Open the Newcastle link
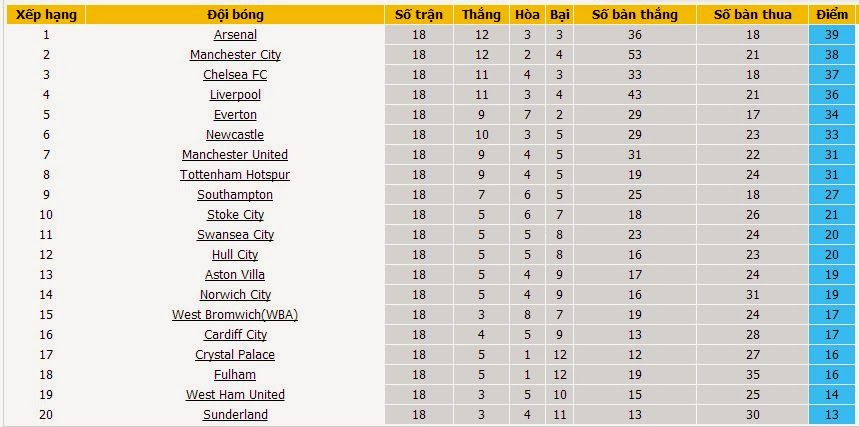 coord(235,135)
